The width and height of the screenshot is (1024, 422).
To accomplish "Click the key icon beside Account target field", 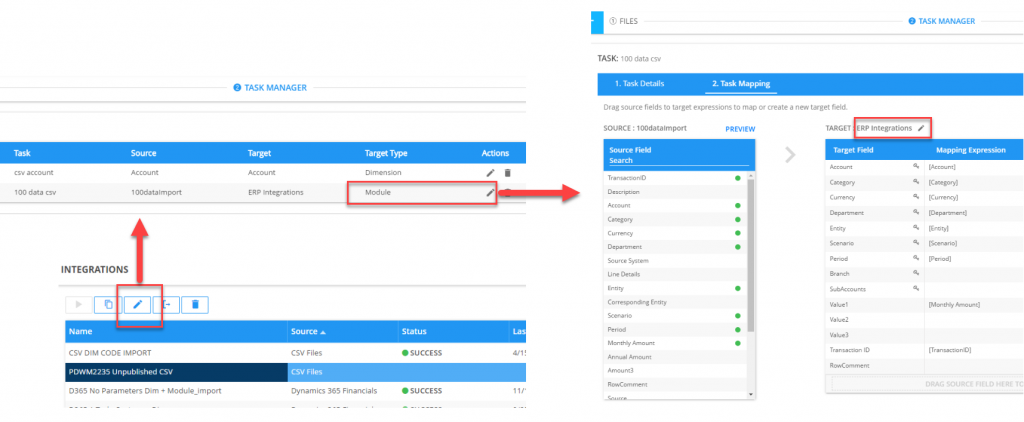I will pos(915,167).
